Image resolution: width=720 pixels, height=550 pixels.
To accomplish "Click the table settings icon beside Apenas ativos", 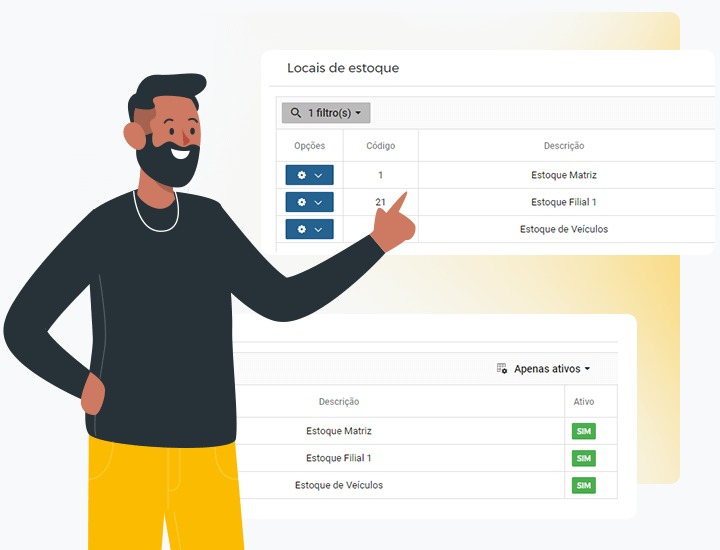I will point(502,368).
